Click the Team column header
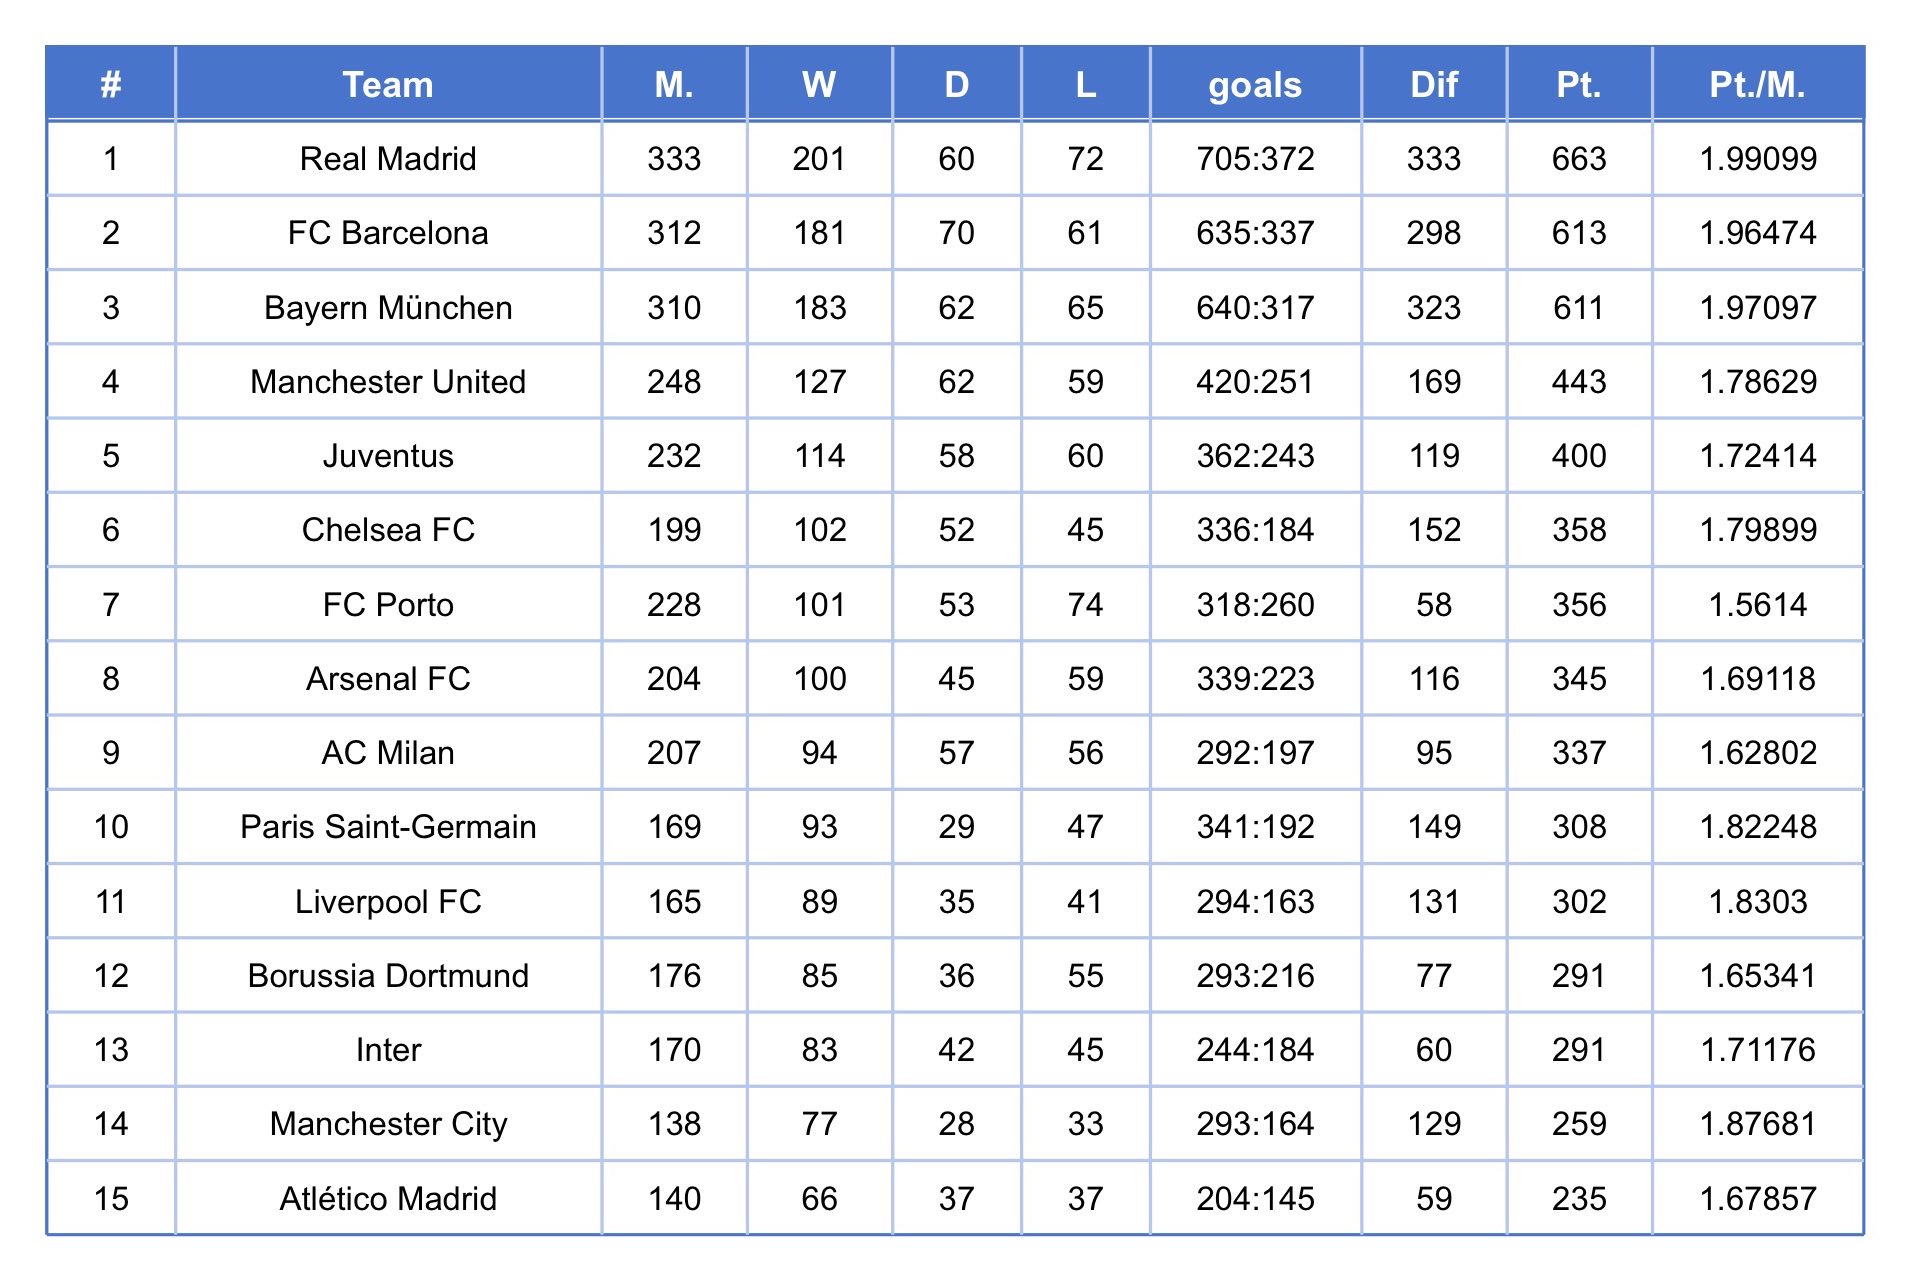Screen dimensions: 1914x1263 pos(388,85)
